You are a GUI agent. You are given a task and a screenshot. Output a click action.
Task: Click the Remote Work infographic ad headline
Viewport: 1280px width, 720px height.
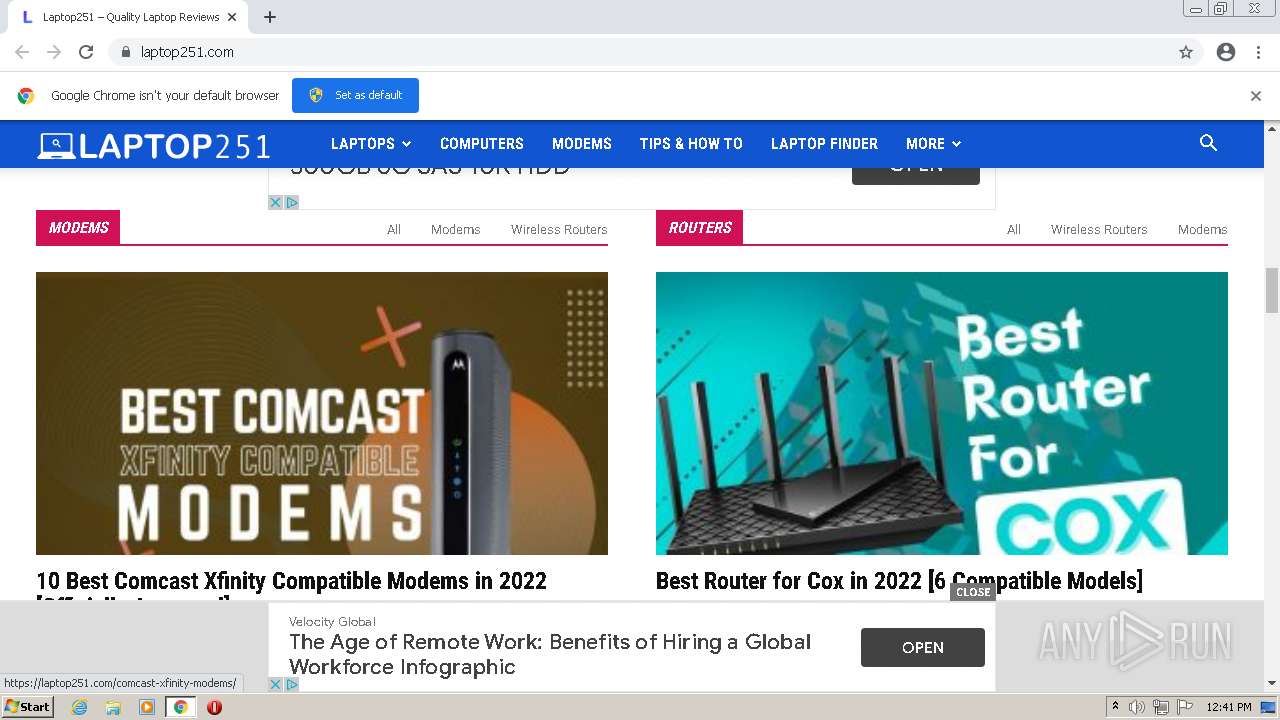(x=550, y=654)
